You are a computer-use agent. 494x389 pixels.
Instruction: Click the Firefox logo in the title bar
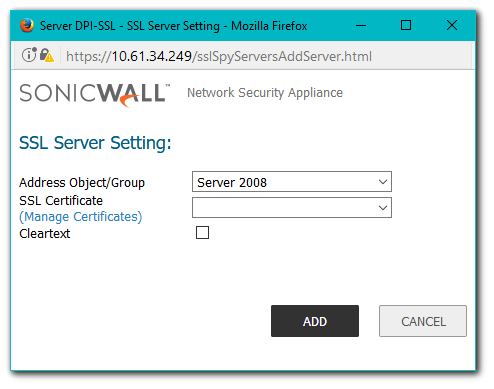(27, 25)
